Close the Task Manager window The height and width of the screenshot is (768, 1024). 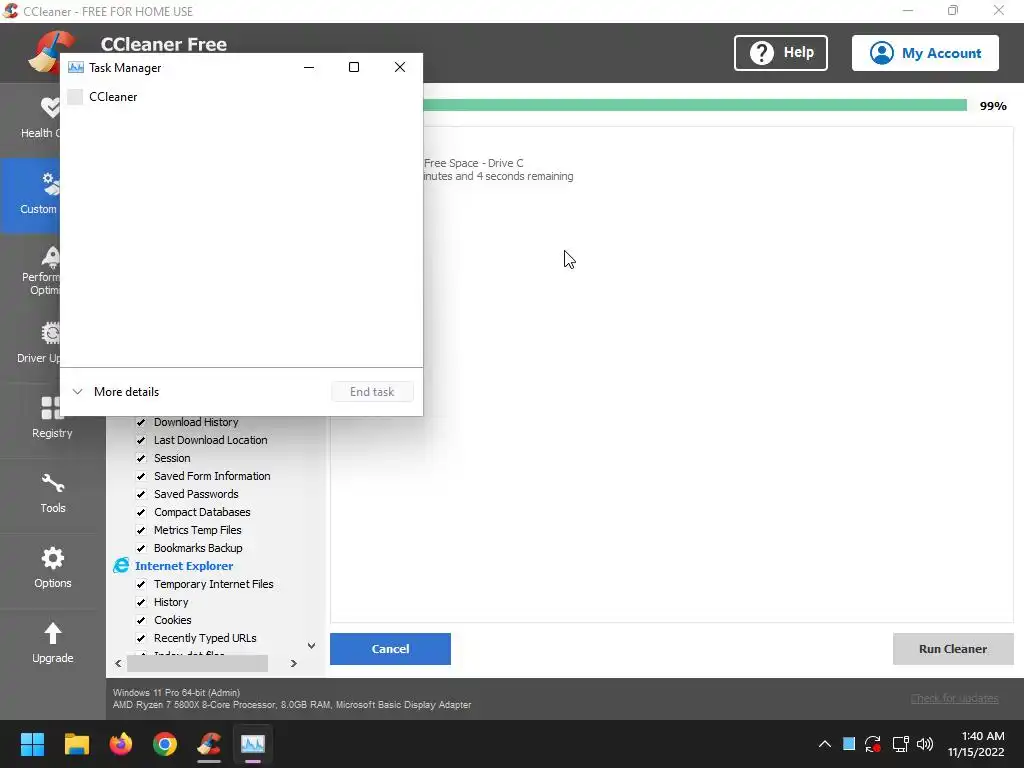(x=400, y=67)
